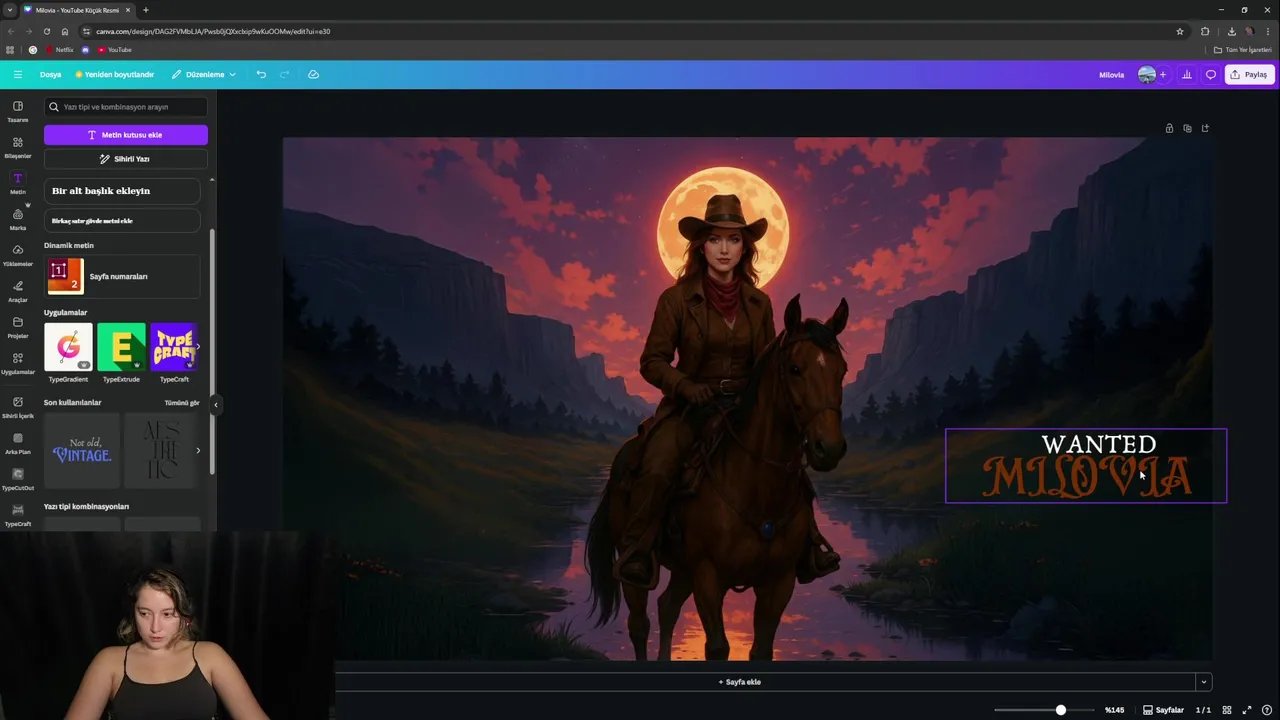Open the Tasarım sidebar panel
Viewport: 1280px width, 720px height.
click(x=18, y=111)
